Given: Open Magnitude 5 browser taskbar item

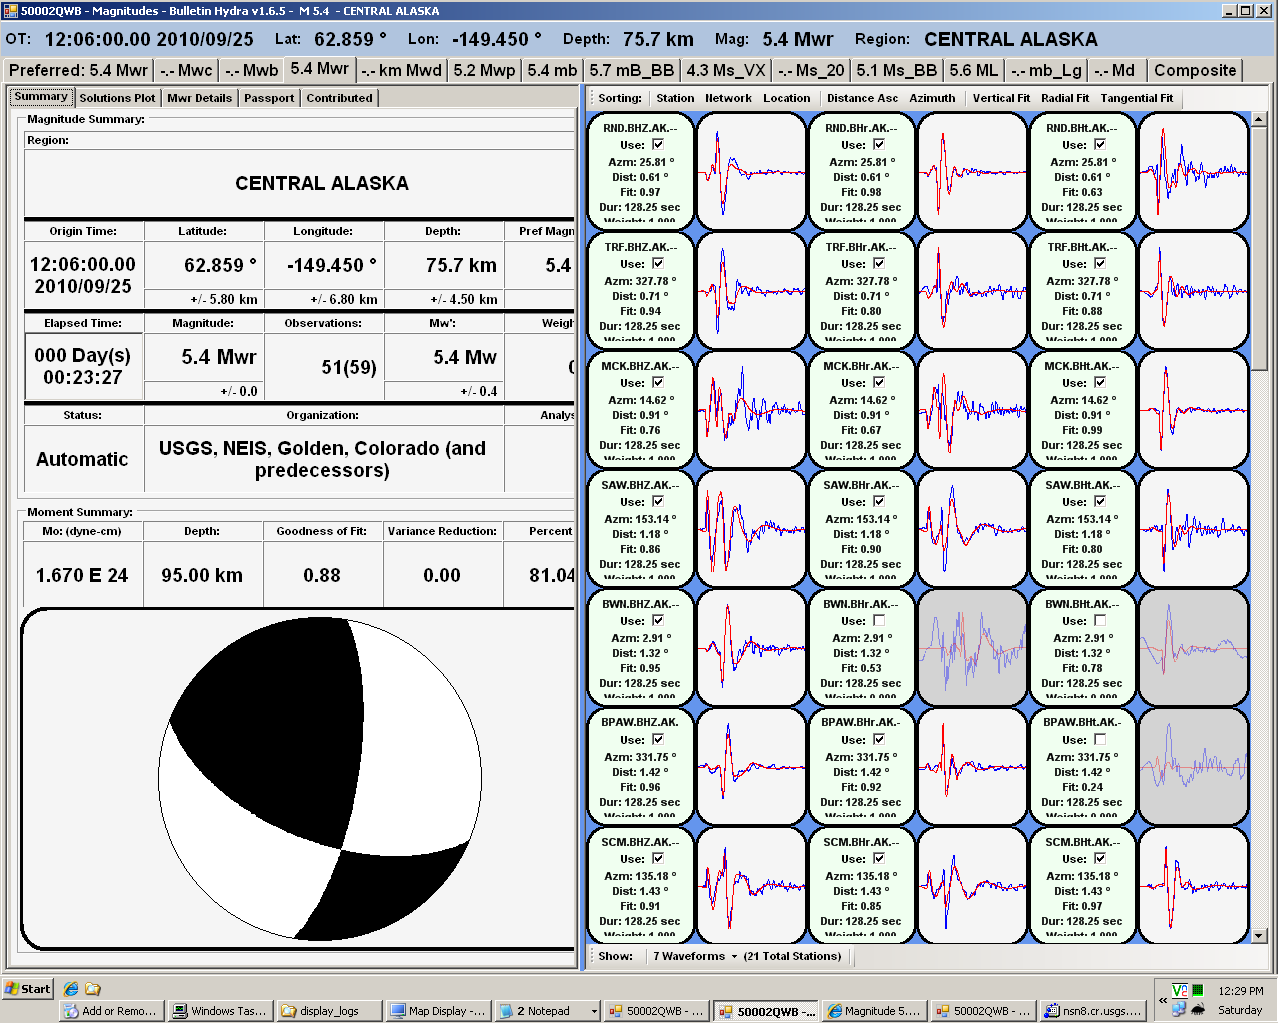Looking at the screenshot, I should click(x=874, y=1011).
